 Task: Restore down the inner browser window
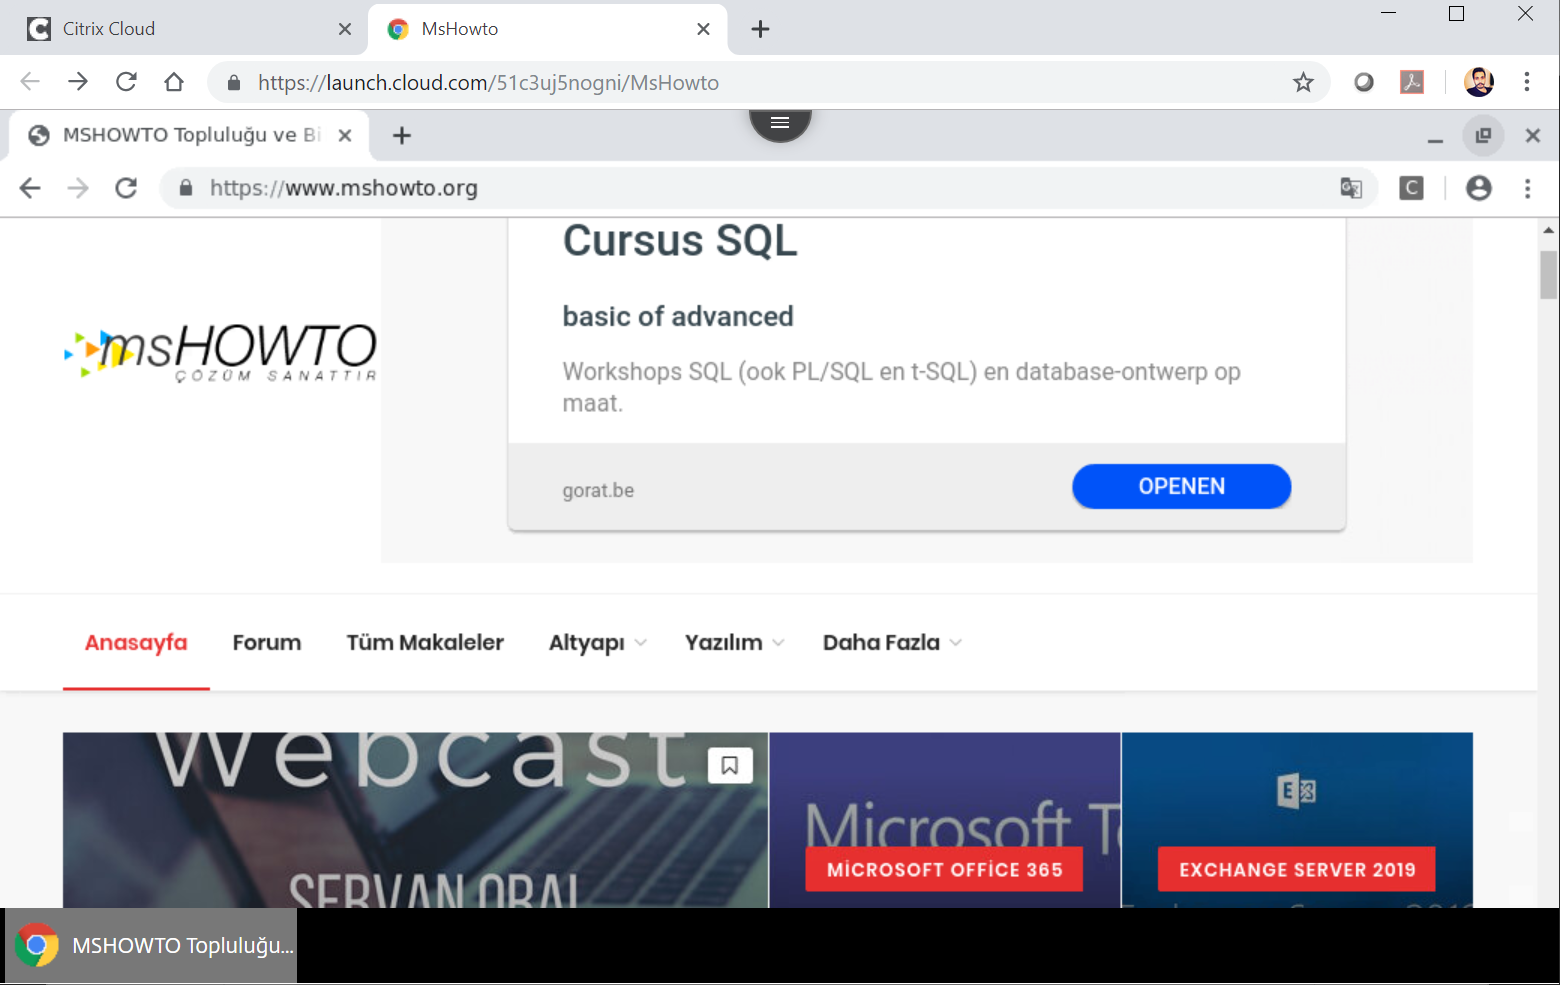tap(1484, 135)
